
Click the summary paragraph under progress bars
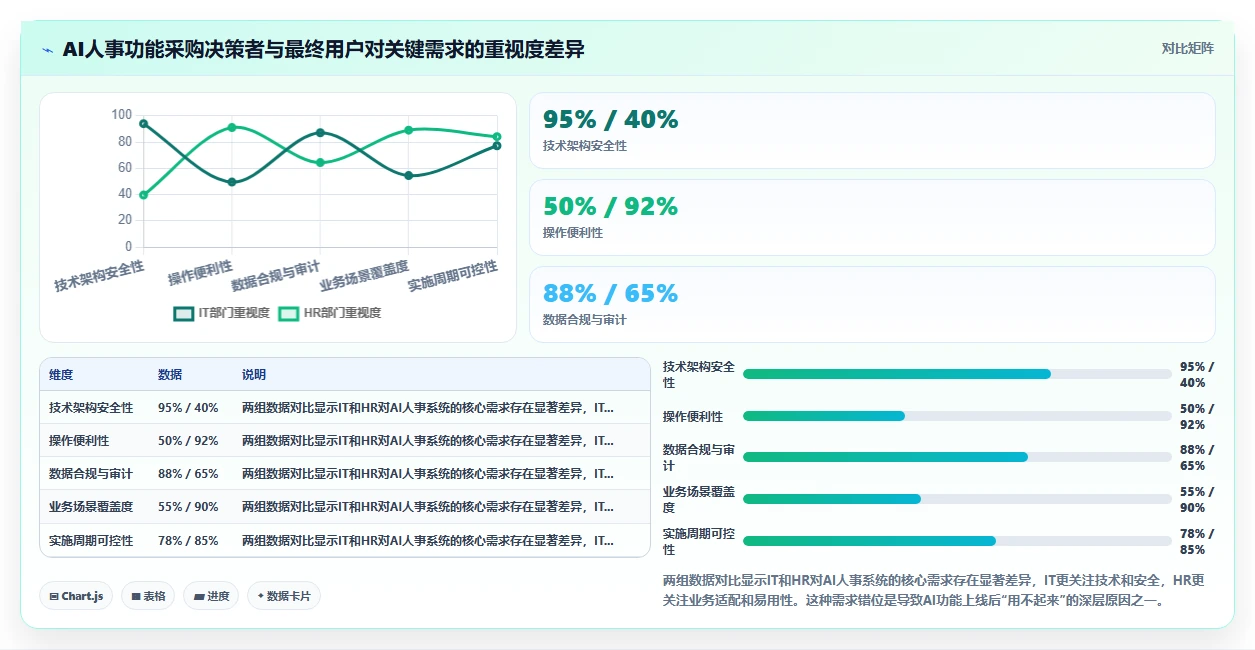tap(934, 591)
